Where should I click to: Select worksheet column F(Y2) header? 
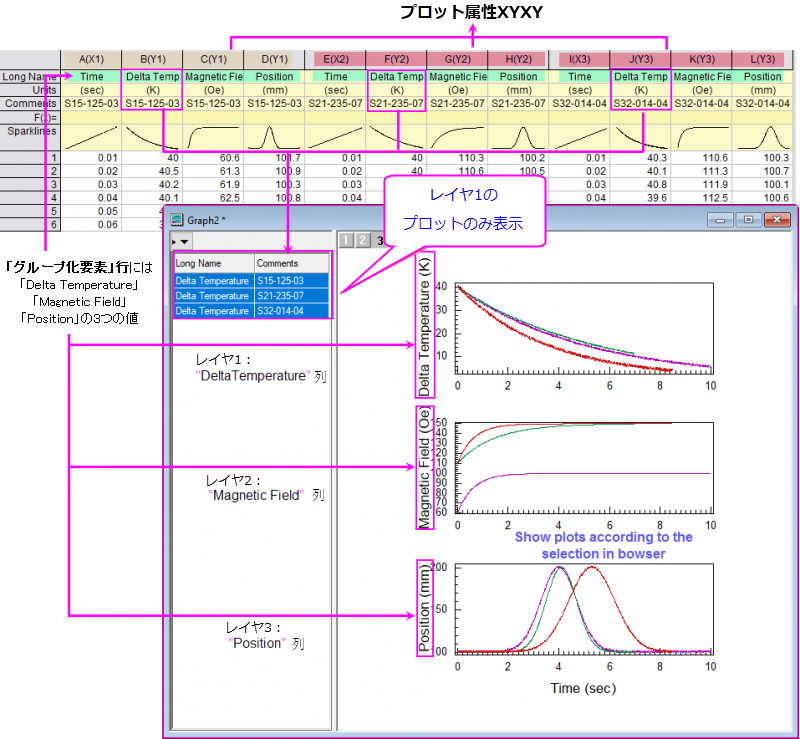[396, 59]
